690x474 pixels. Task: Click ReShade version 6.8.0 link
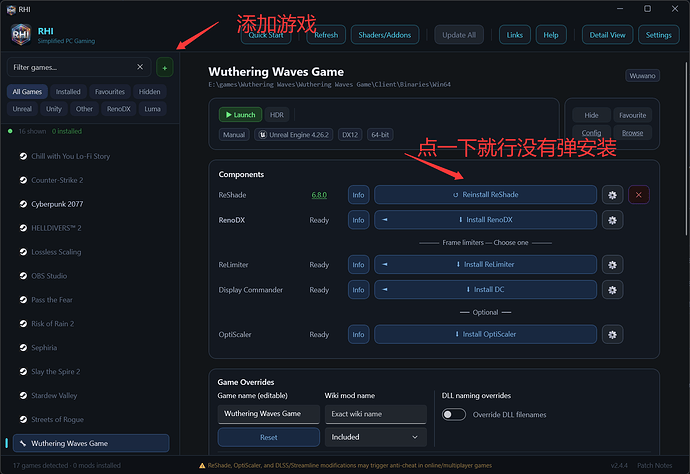pos(319,195)
